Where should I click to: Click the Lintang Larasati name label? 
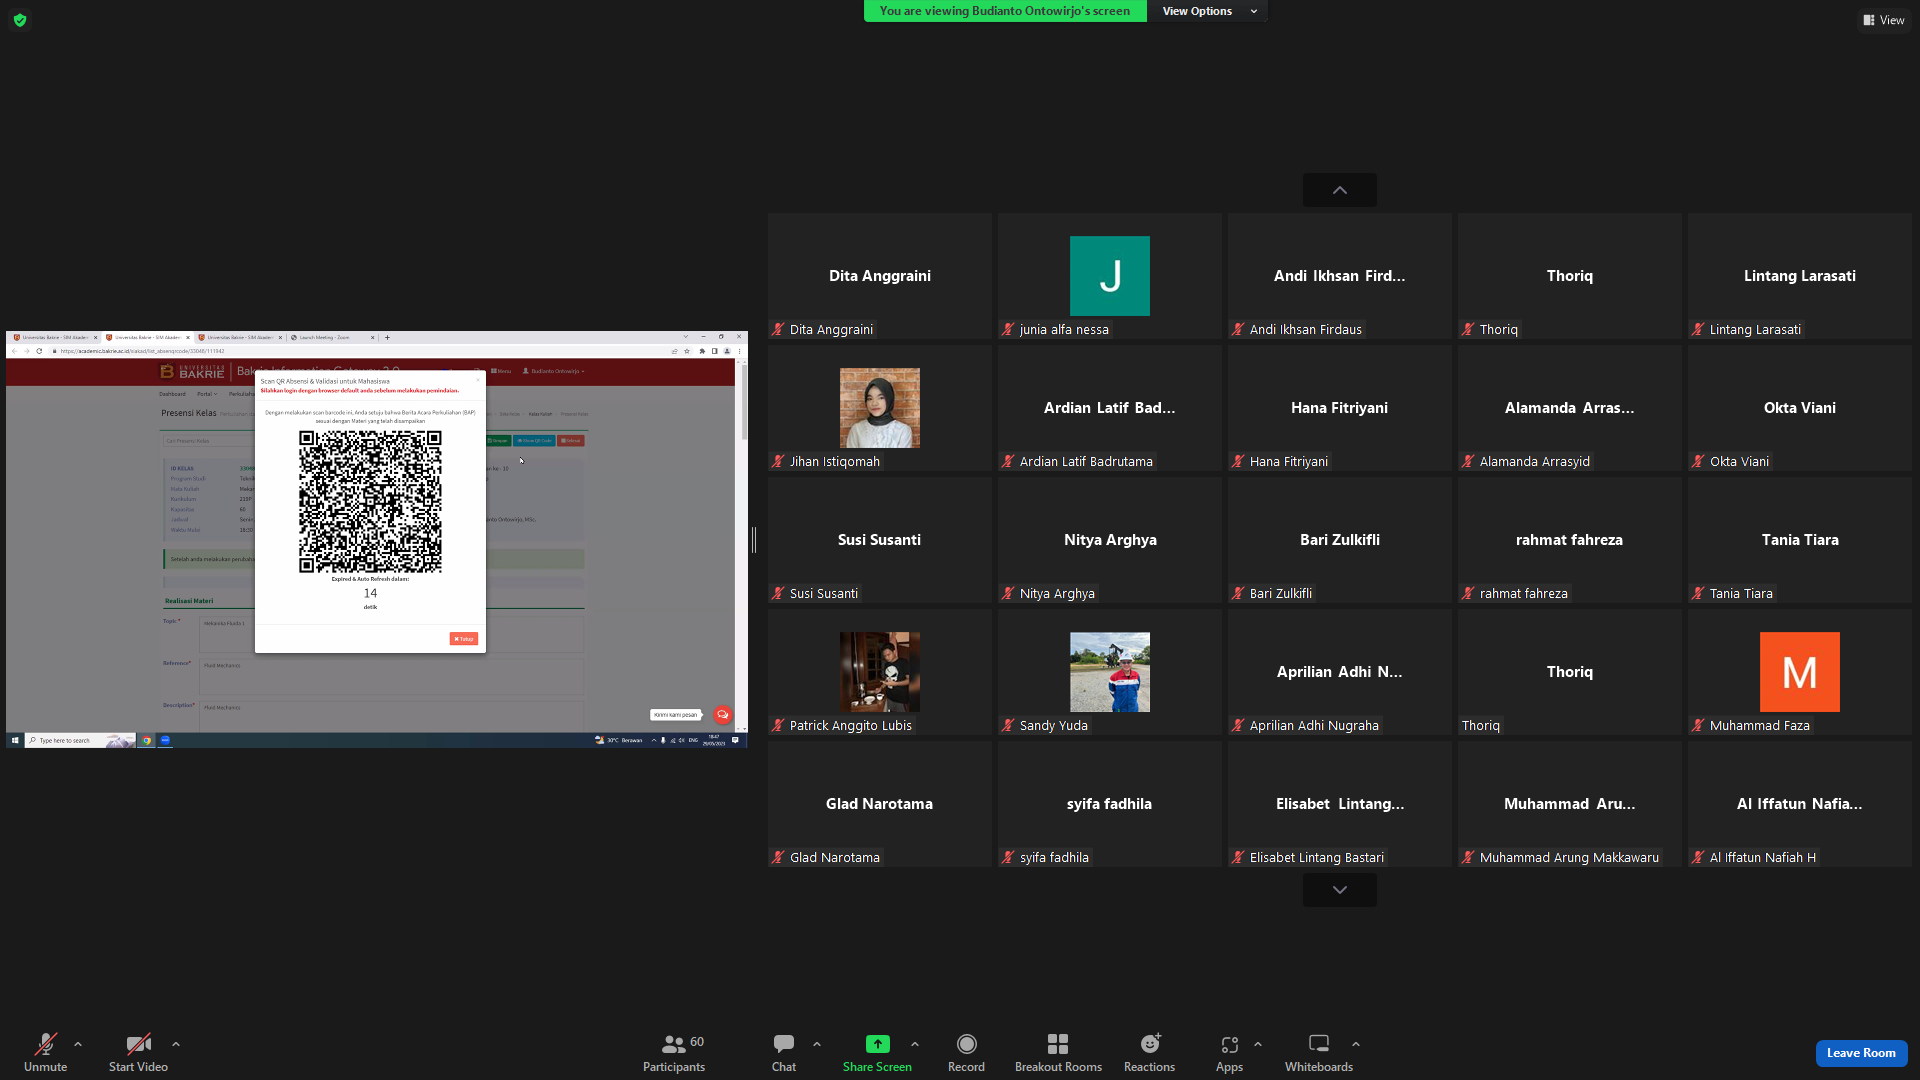tap(1756, 329)
